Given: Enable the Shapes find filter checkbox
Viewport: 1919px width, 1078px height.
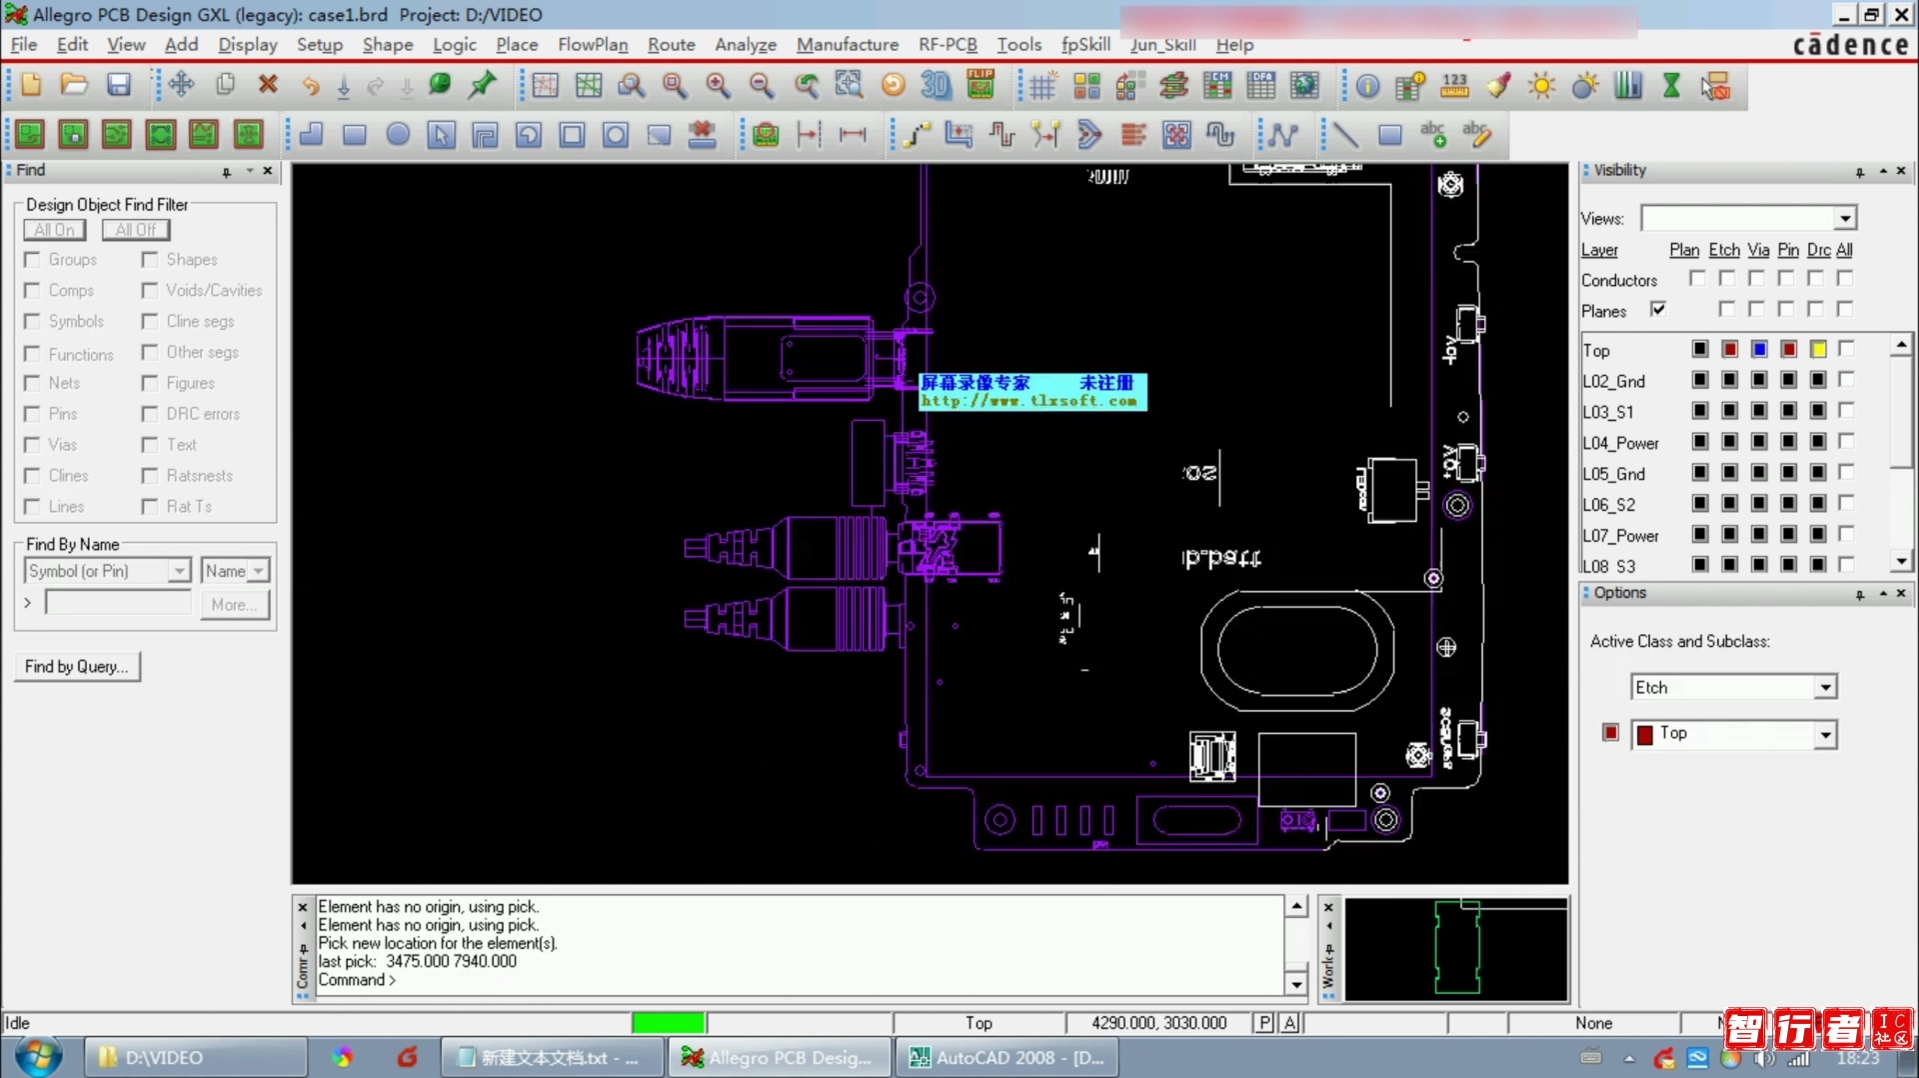Looking at the screenshot, I should coord(150,260).
